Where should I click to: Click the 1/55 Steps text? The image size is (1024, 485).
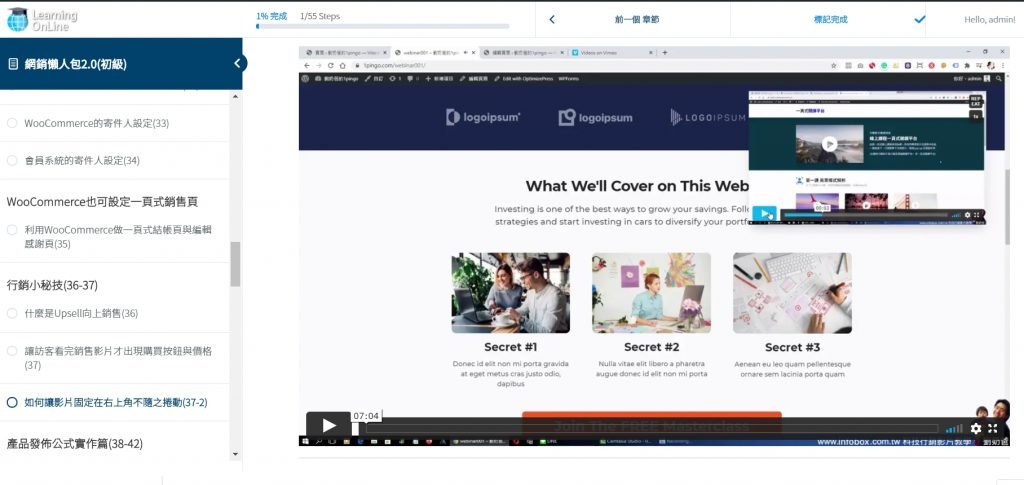320,16
